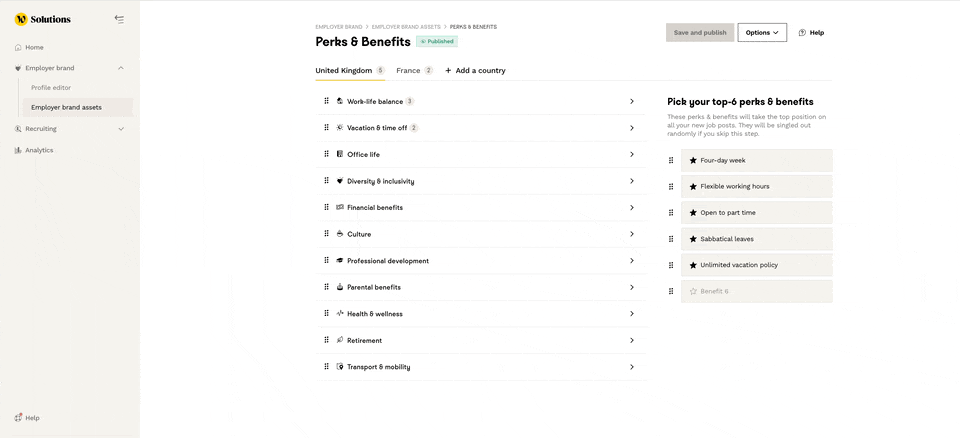Expand the Work-life balance category chevron
The image size is (960, 438).
(x=632, y=101)
